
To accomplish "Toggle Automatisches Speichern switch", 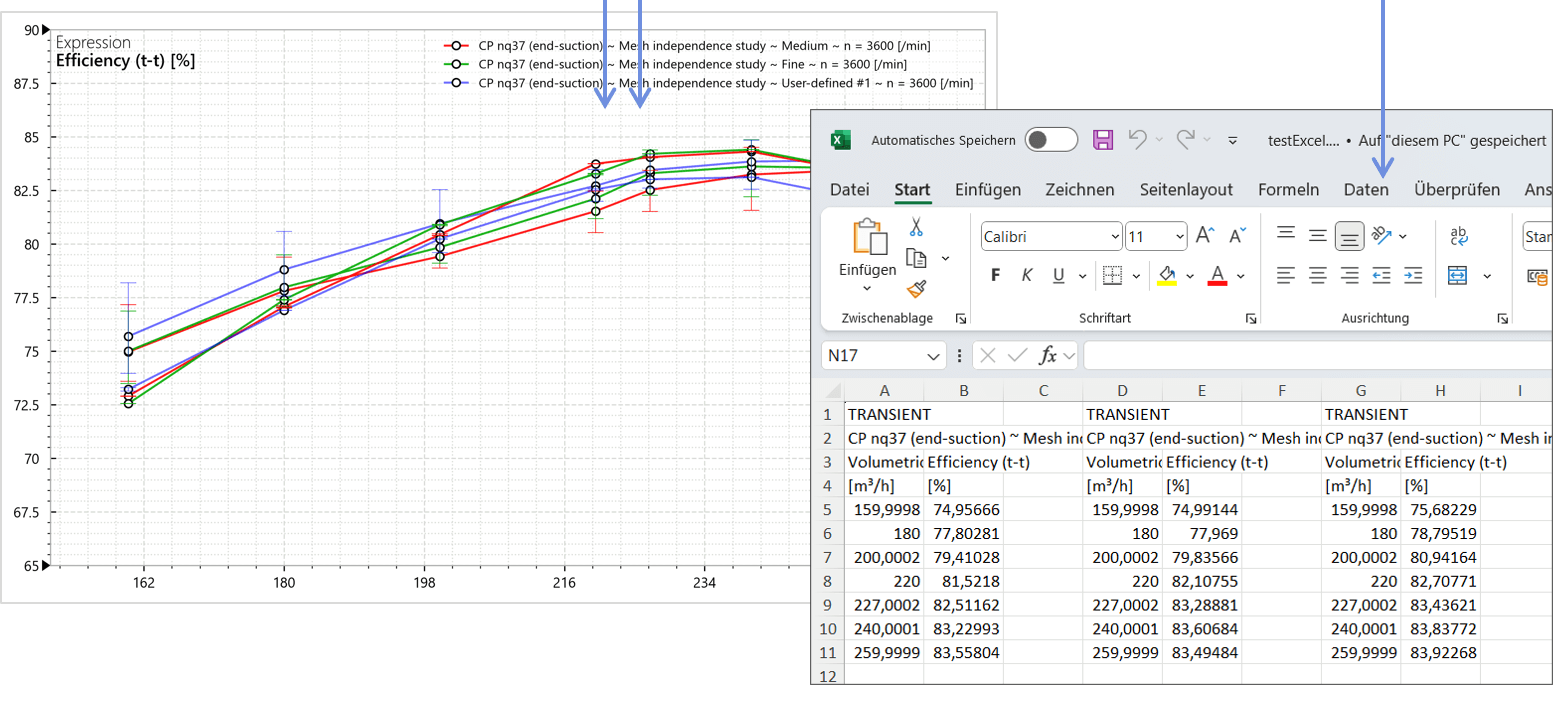I will pos(1052,140).
